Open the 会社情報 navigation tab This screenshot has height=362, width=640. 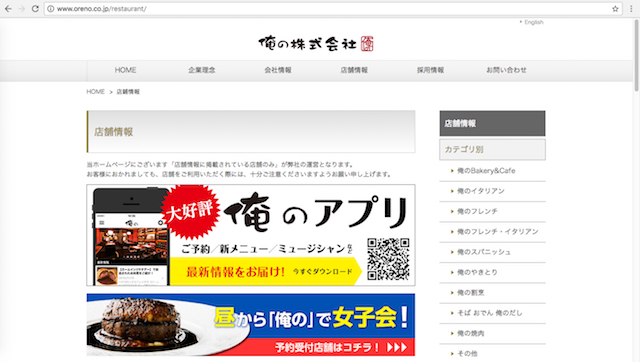tap(278, 70)
